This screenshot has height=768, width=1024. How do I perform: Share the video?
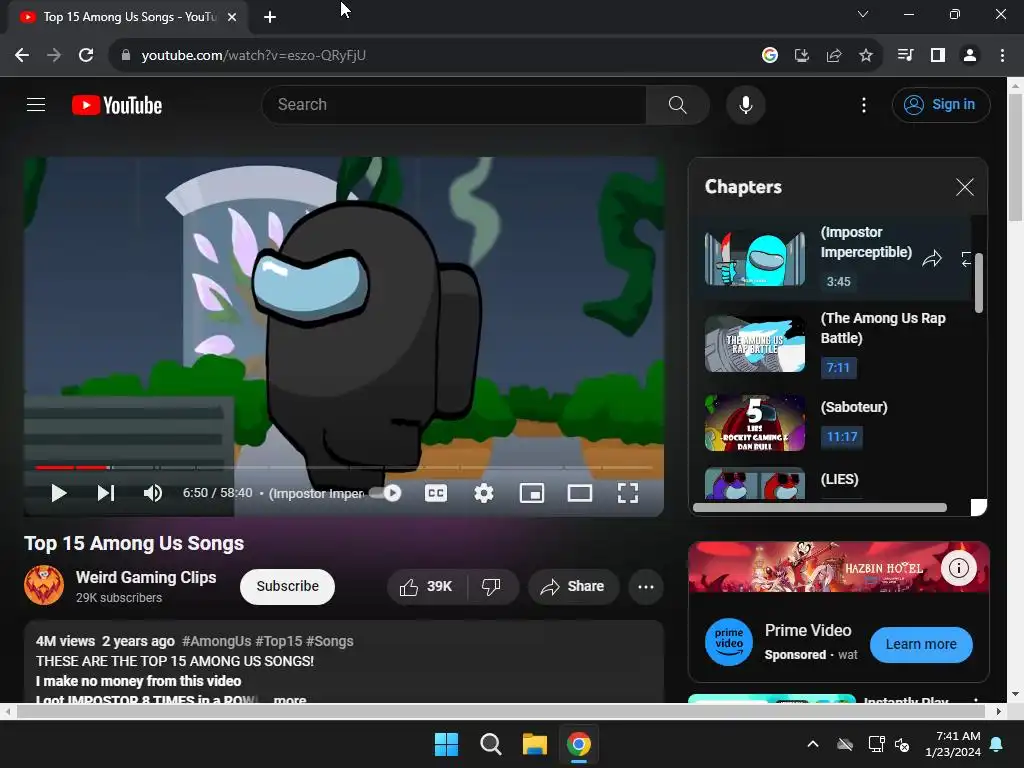pos(573,586)
